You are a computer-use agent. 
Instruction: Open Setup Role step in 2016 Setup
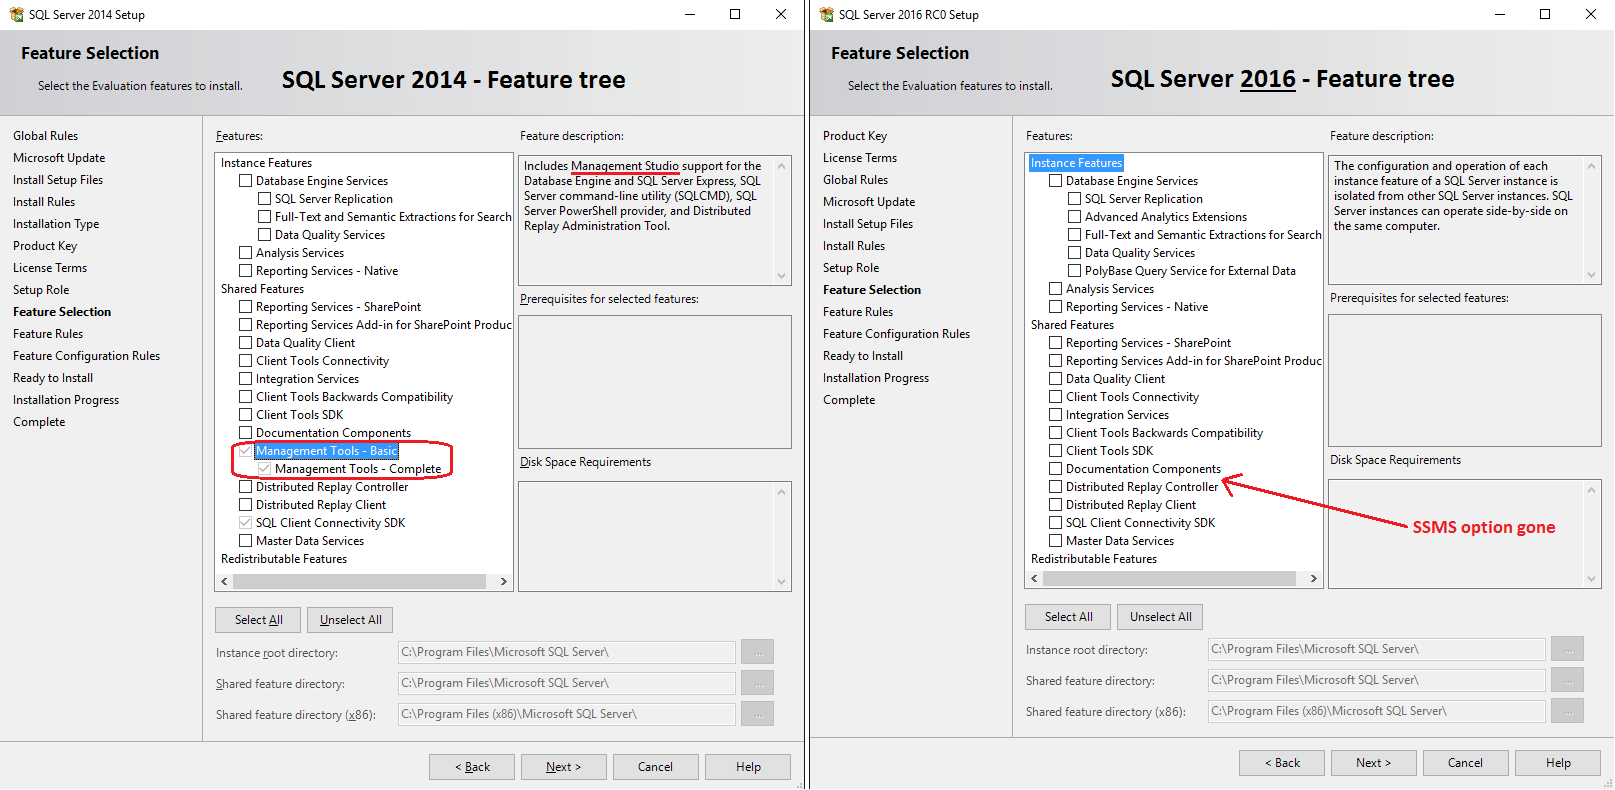(851, 268)
